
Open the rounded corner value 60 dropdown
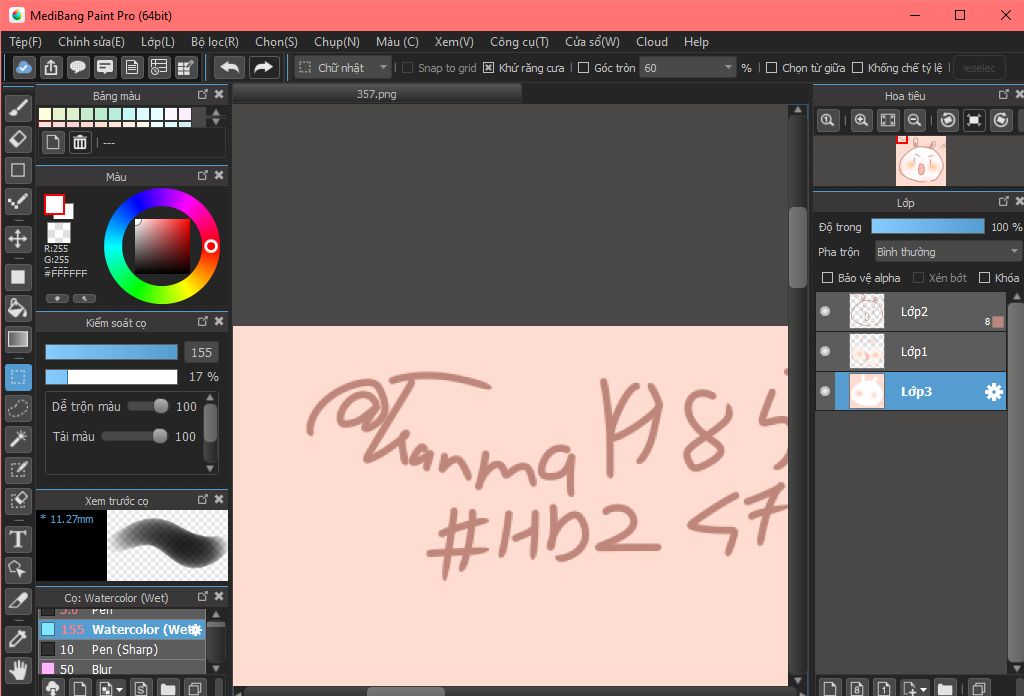(688, 68)
